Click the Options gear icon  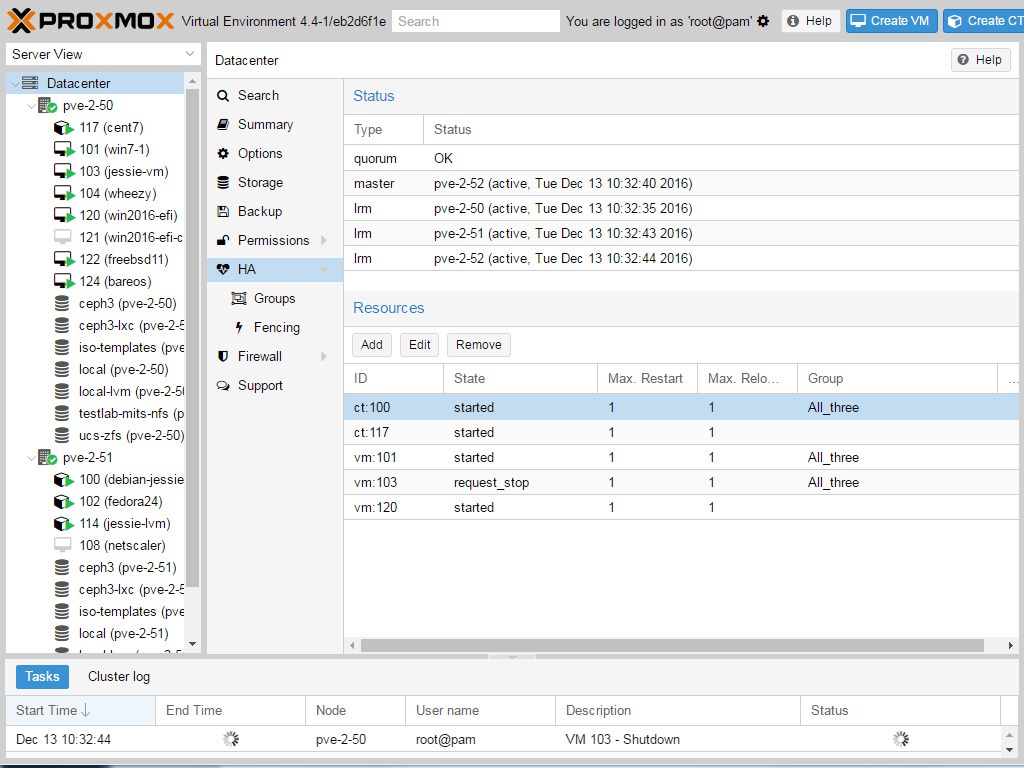tap(223, 153)
